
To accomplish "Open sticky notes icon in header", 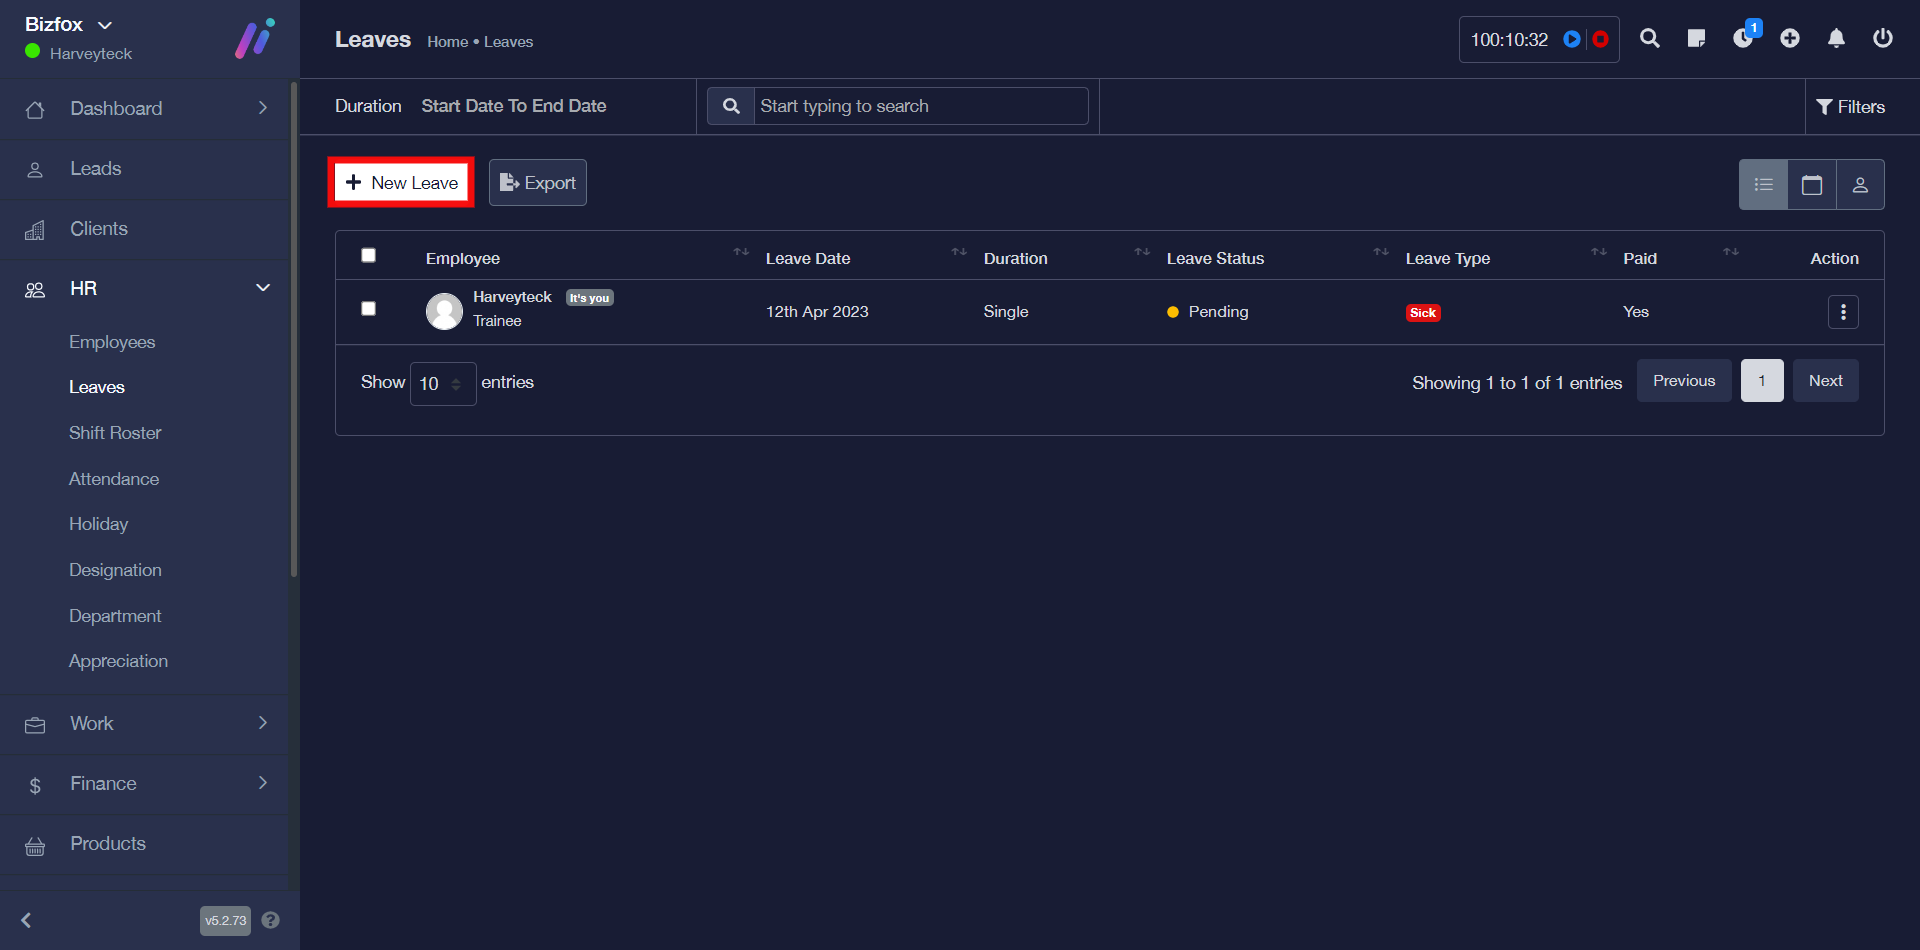I will tap(1696, 39).
